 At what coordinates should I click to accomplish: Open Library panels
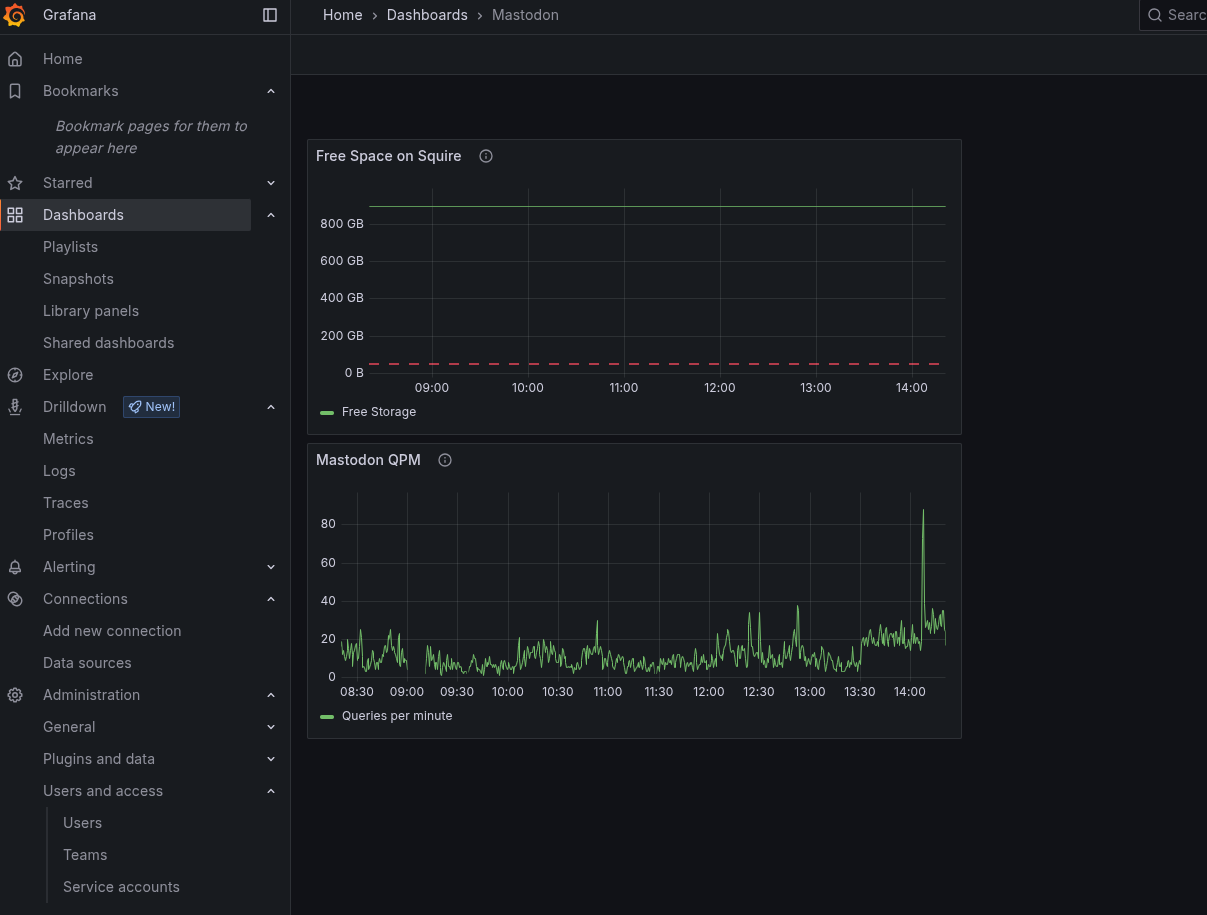click(91, 311)
